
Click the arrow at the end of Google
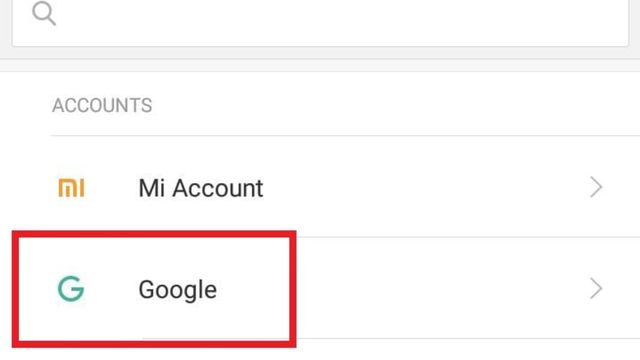pyautogui.click(x=596, y=289)
